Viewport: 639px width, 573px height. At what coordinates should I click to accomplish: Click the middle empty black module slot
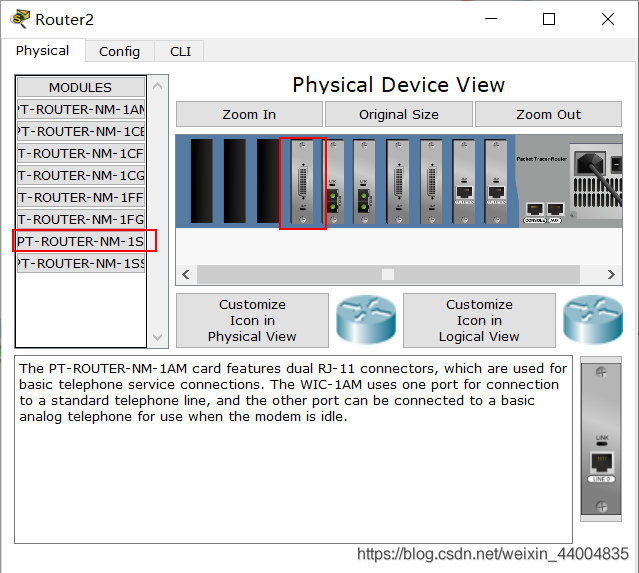click(234, 181)
